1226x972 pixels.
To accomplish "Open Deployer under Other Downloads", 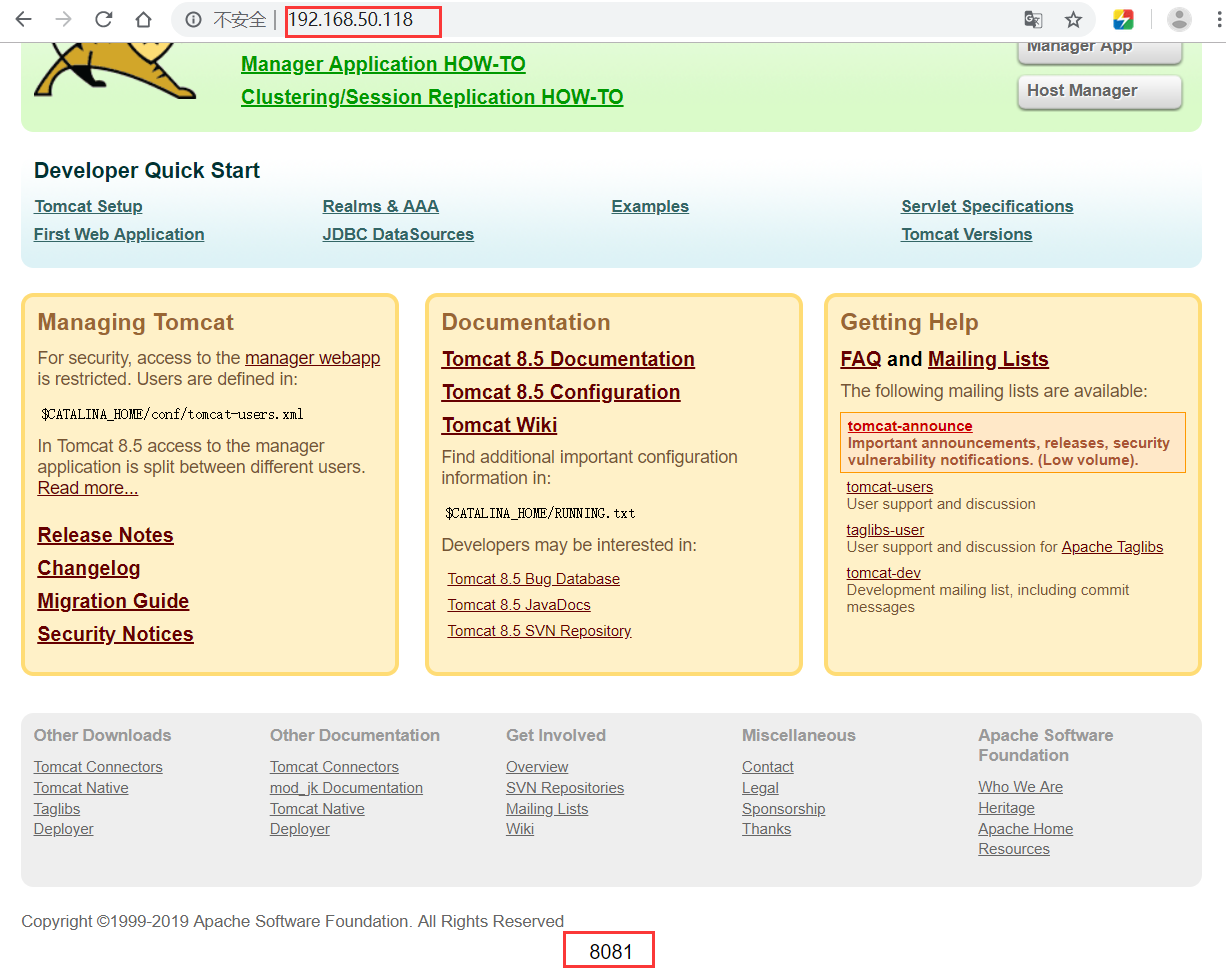I will (x=64, y=829).
